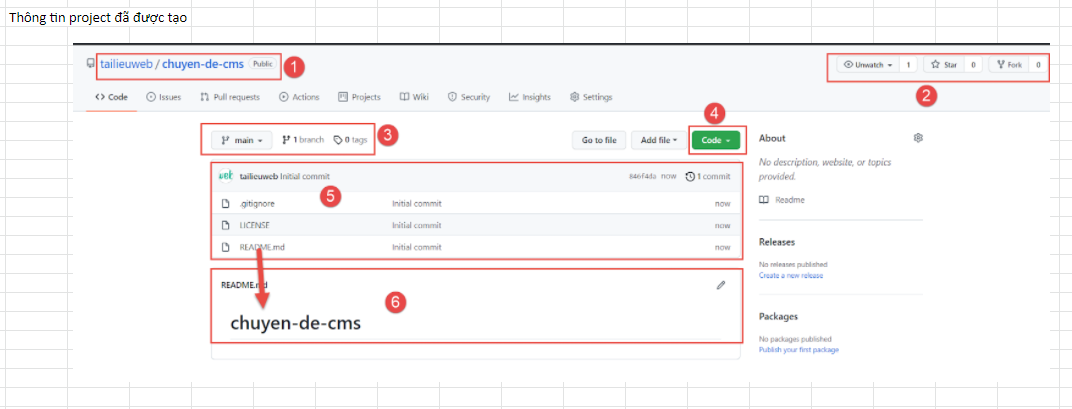Open the Projects tab
Screen dimensions: 1072x409
360,97
